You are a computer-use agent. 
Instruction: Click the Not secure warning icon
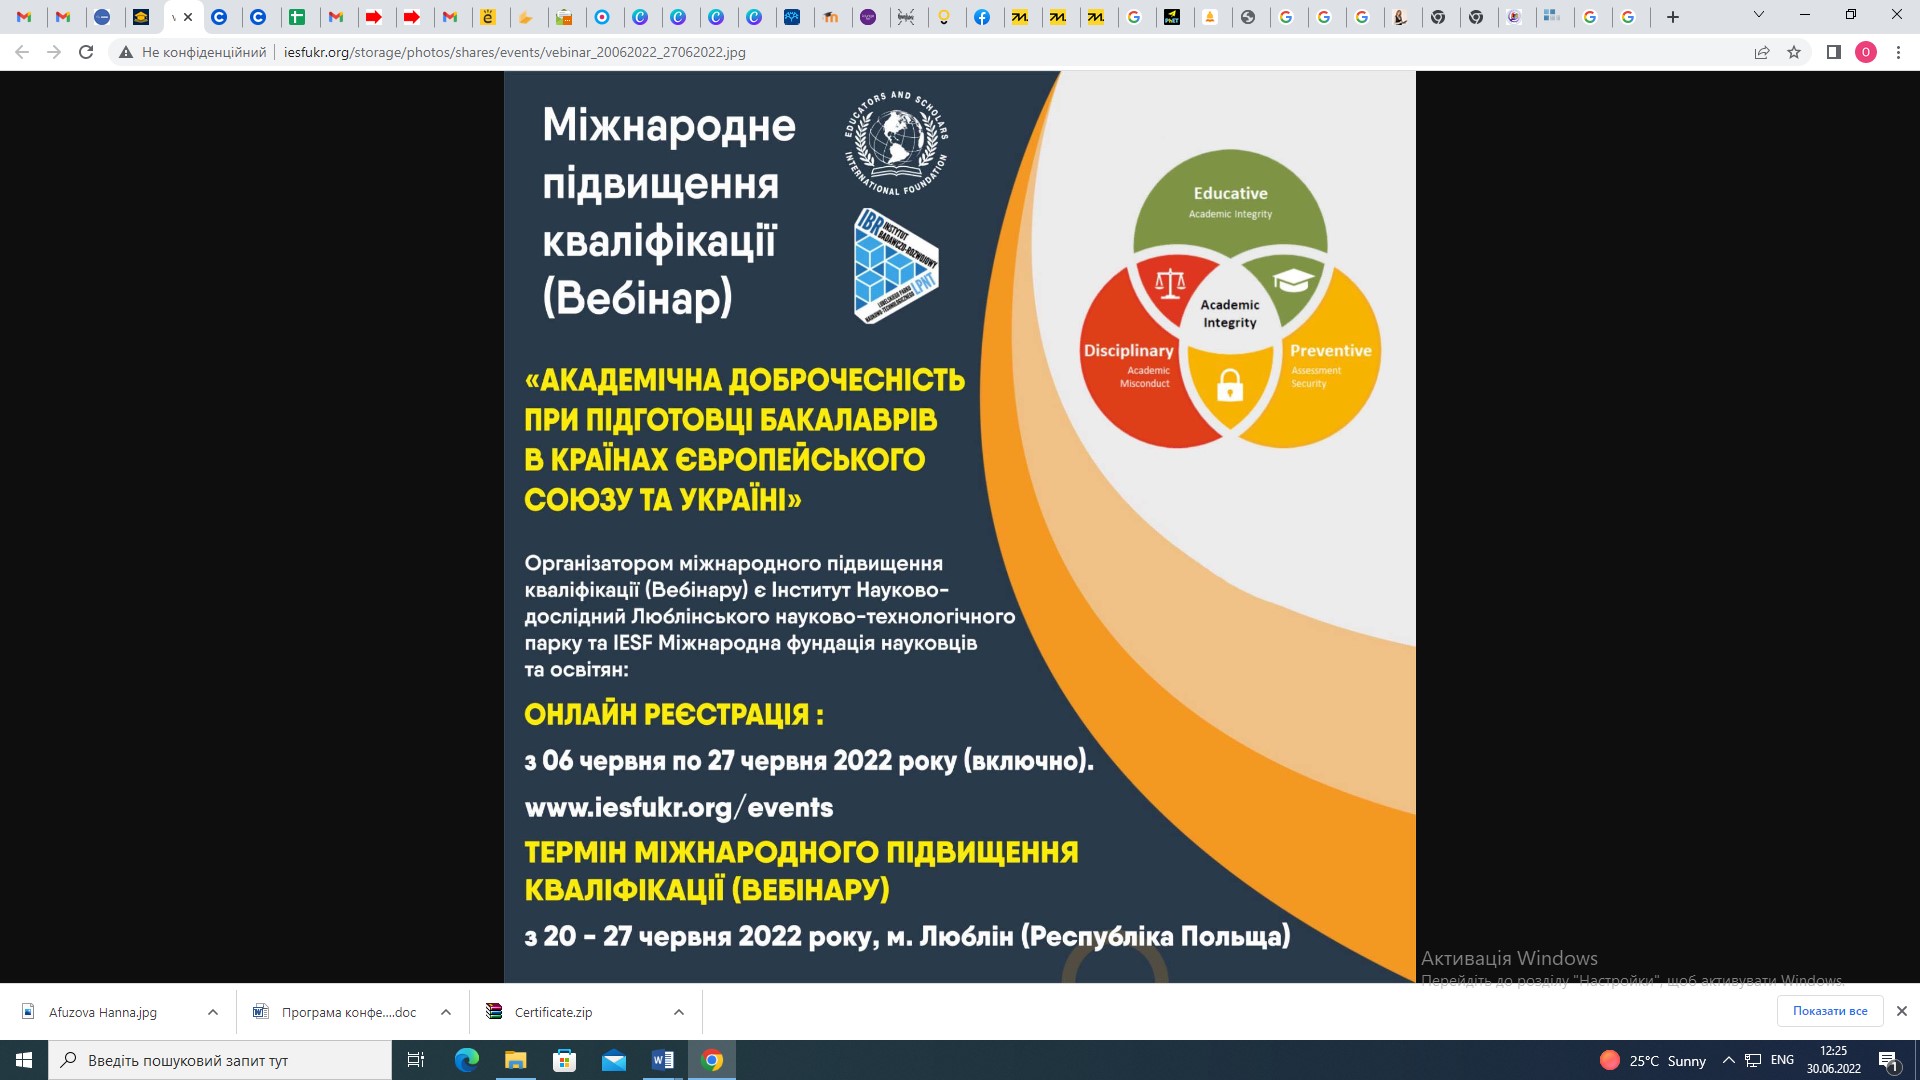[126, 52]
